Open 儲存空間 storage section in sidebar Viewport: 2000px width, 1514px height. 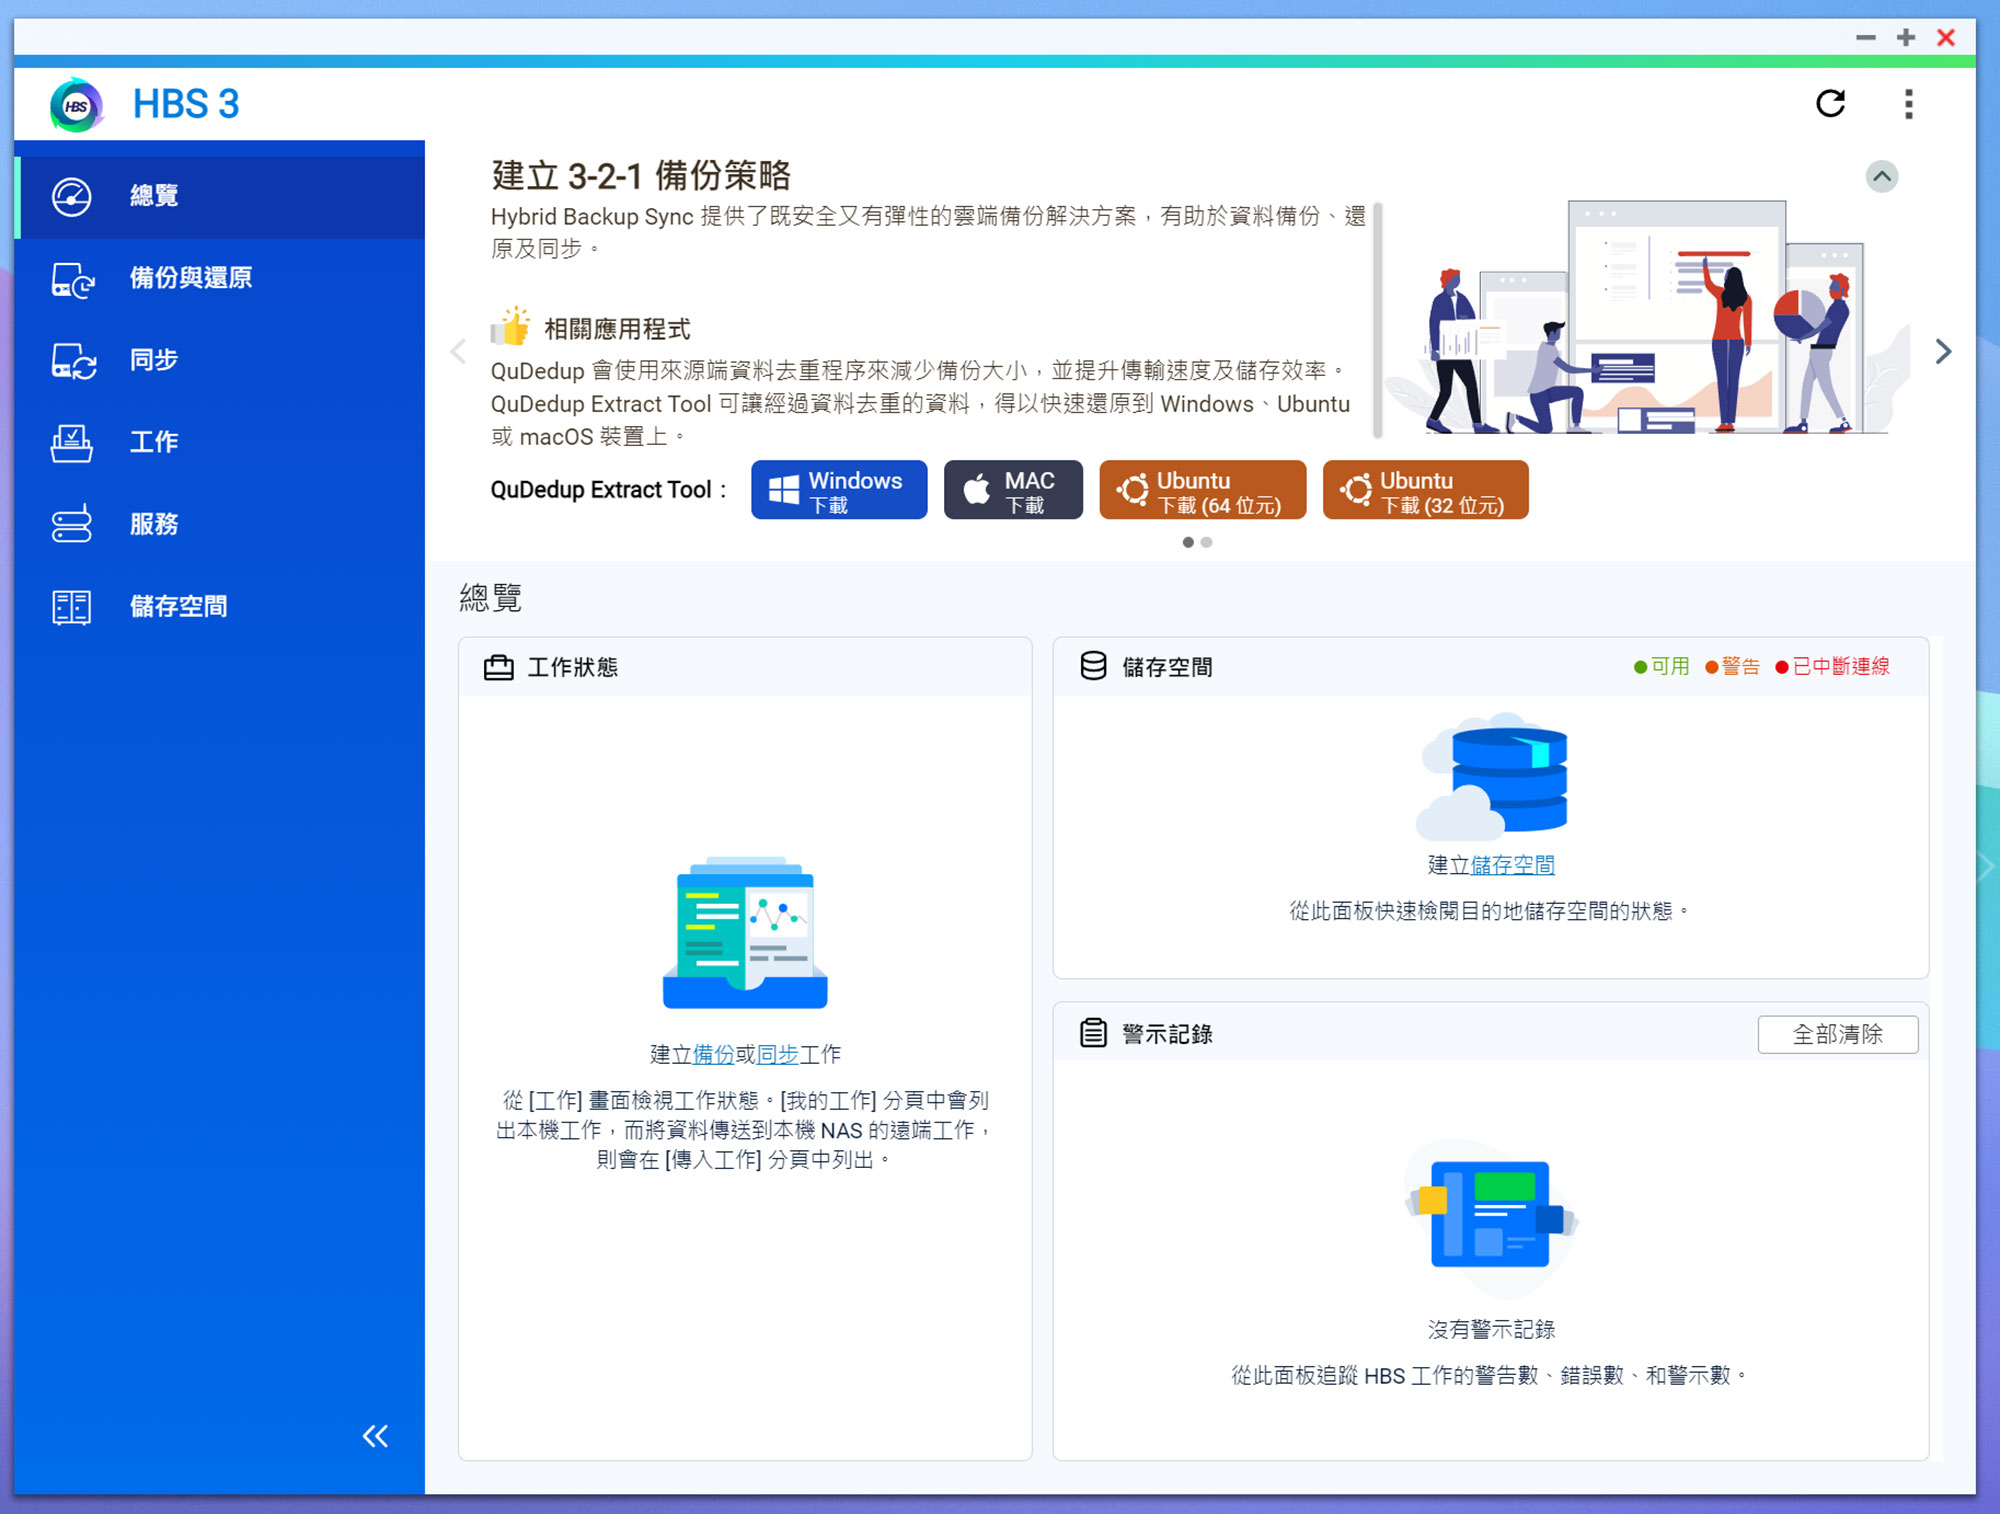click(220, 606)
